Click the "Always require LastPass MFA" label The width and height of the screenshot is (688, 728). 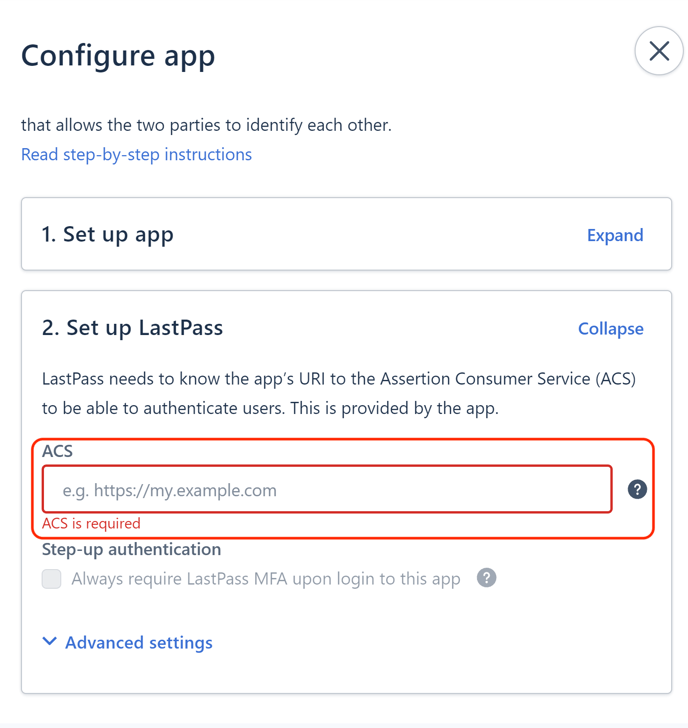pos(265,578)
